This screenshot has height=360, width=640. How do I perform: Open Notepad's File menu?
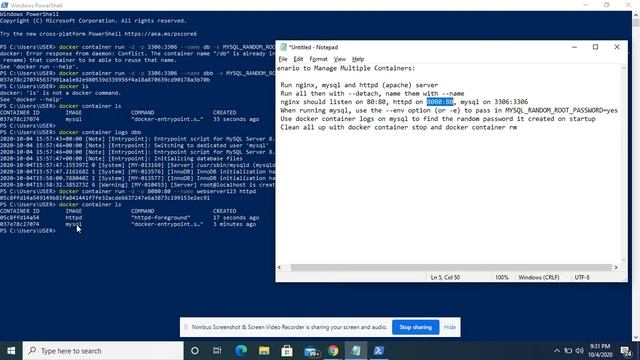(x=283, y=59)
